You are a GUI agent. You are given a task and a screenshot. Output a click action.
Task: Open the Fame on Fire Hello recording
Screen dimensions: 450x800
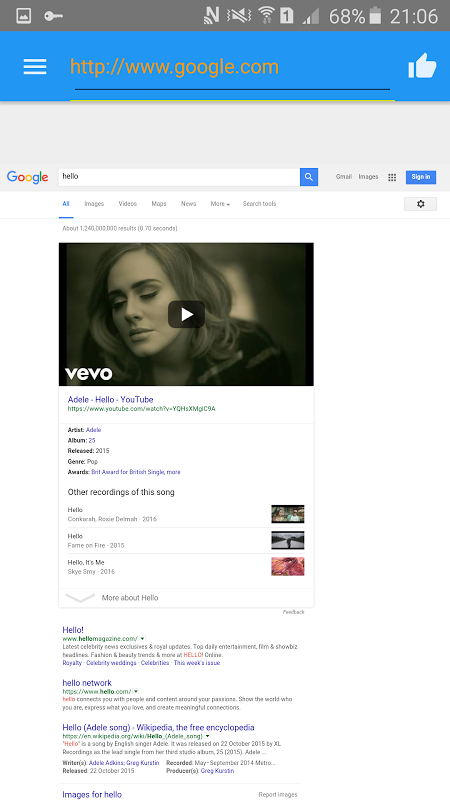(x=96, y=540)
